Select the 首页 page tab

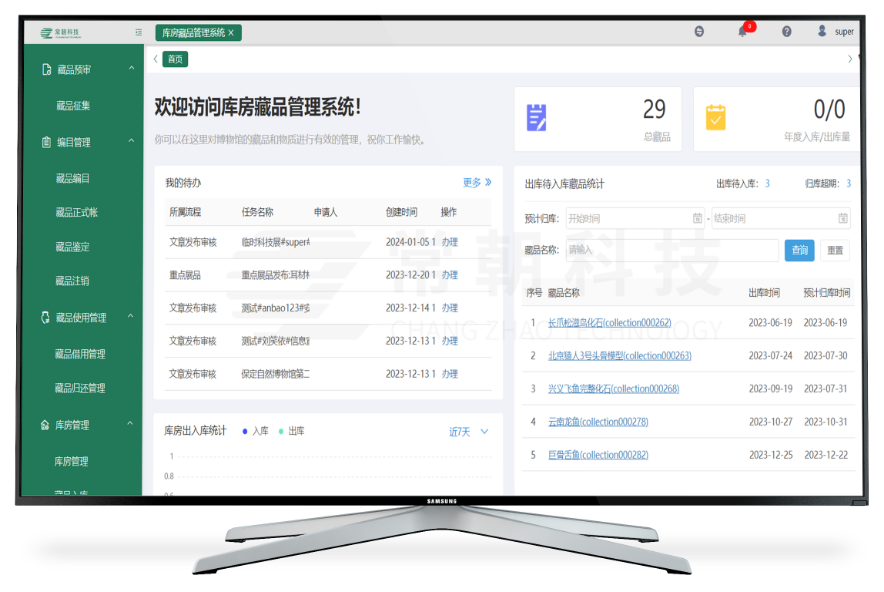coord(175,59)
